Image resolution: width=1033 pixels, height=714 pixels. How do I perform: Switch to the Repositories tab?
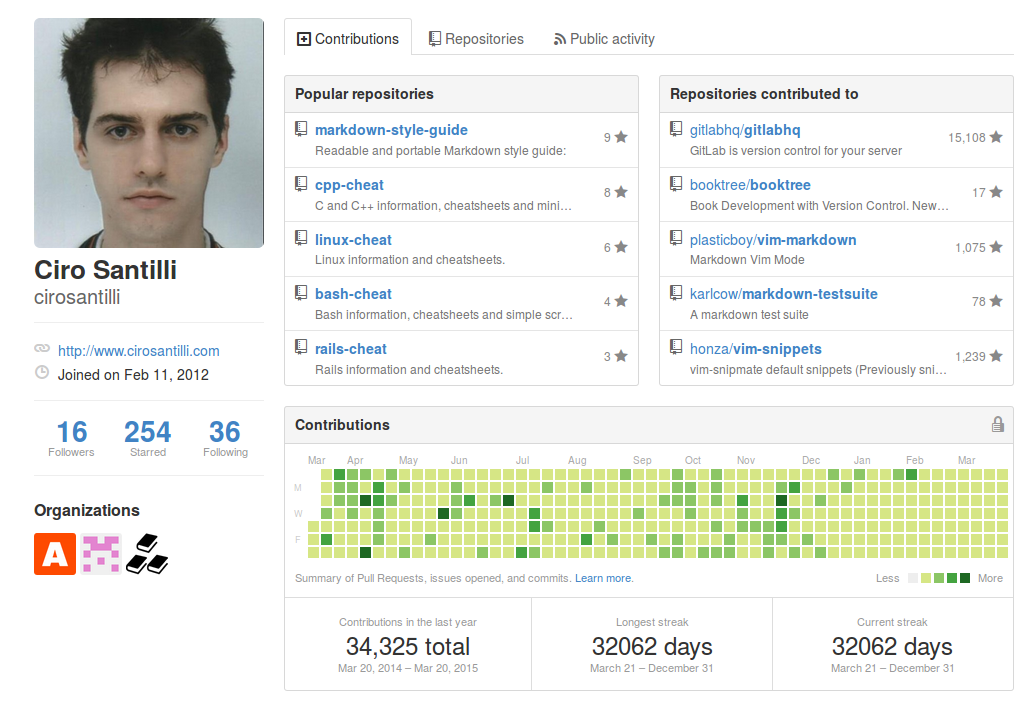click(476, 39)
